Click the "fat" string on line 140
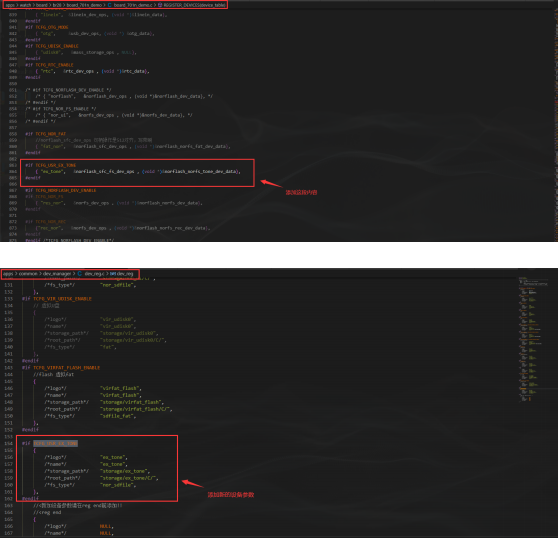Screen dimensions: 558x538 (x=107, y=347)
